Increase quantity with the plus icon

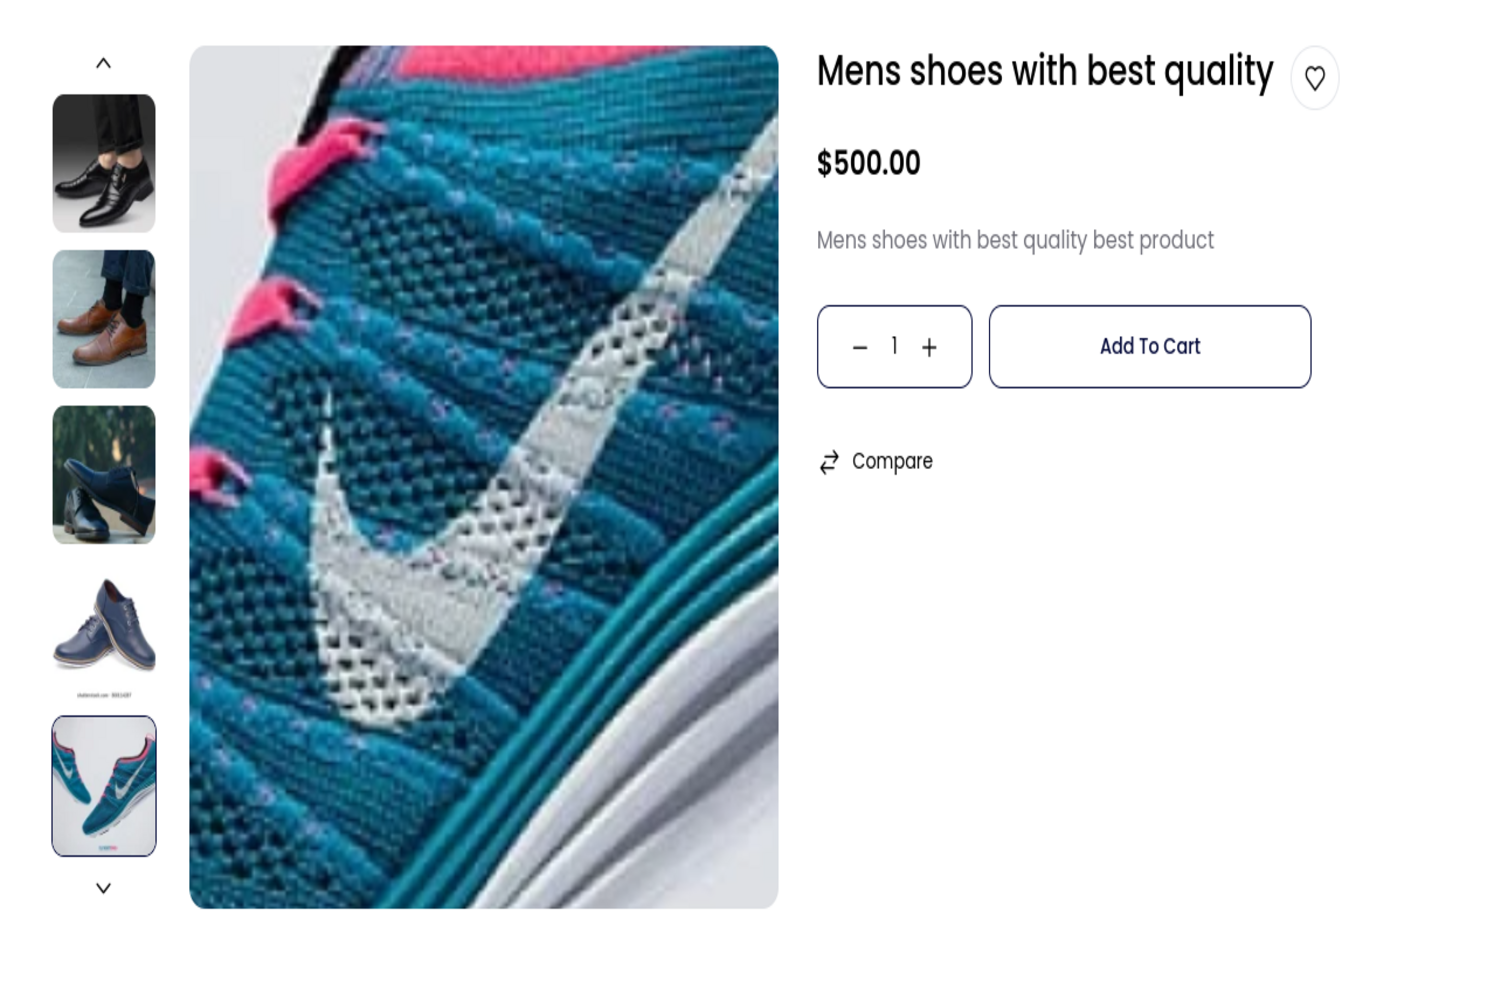pyautogui.click(x=929, y=348)
